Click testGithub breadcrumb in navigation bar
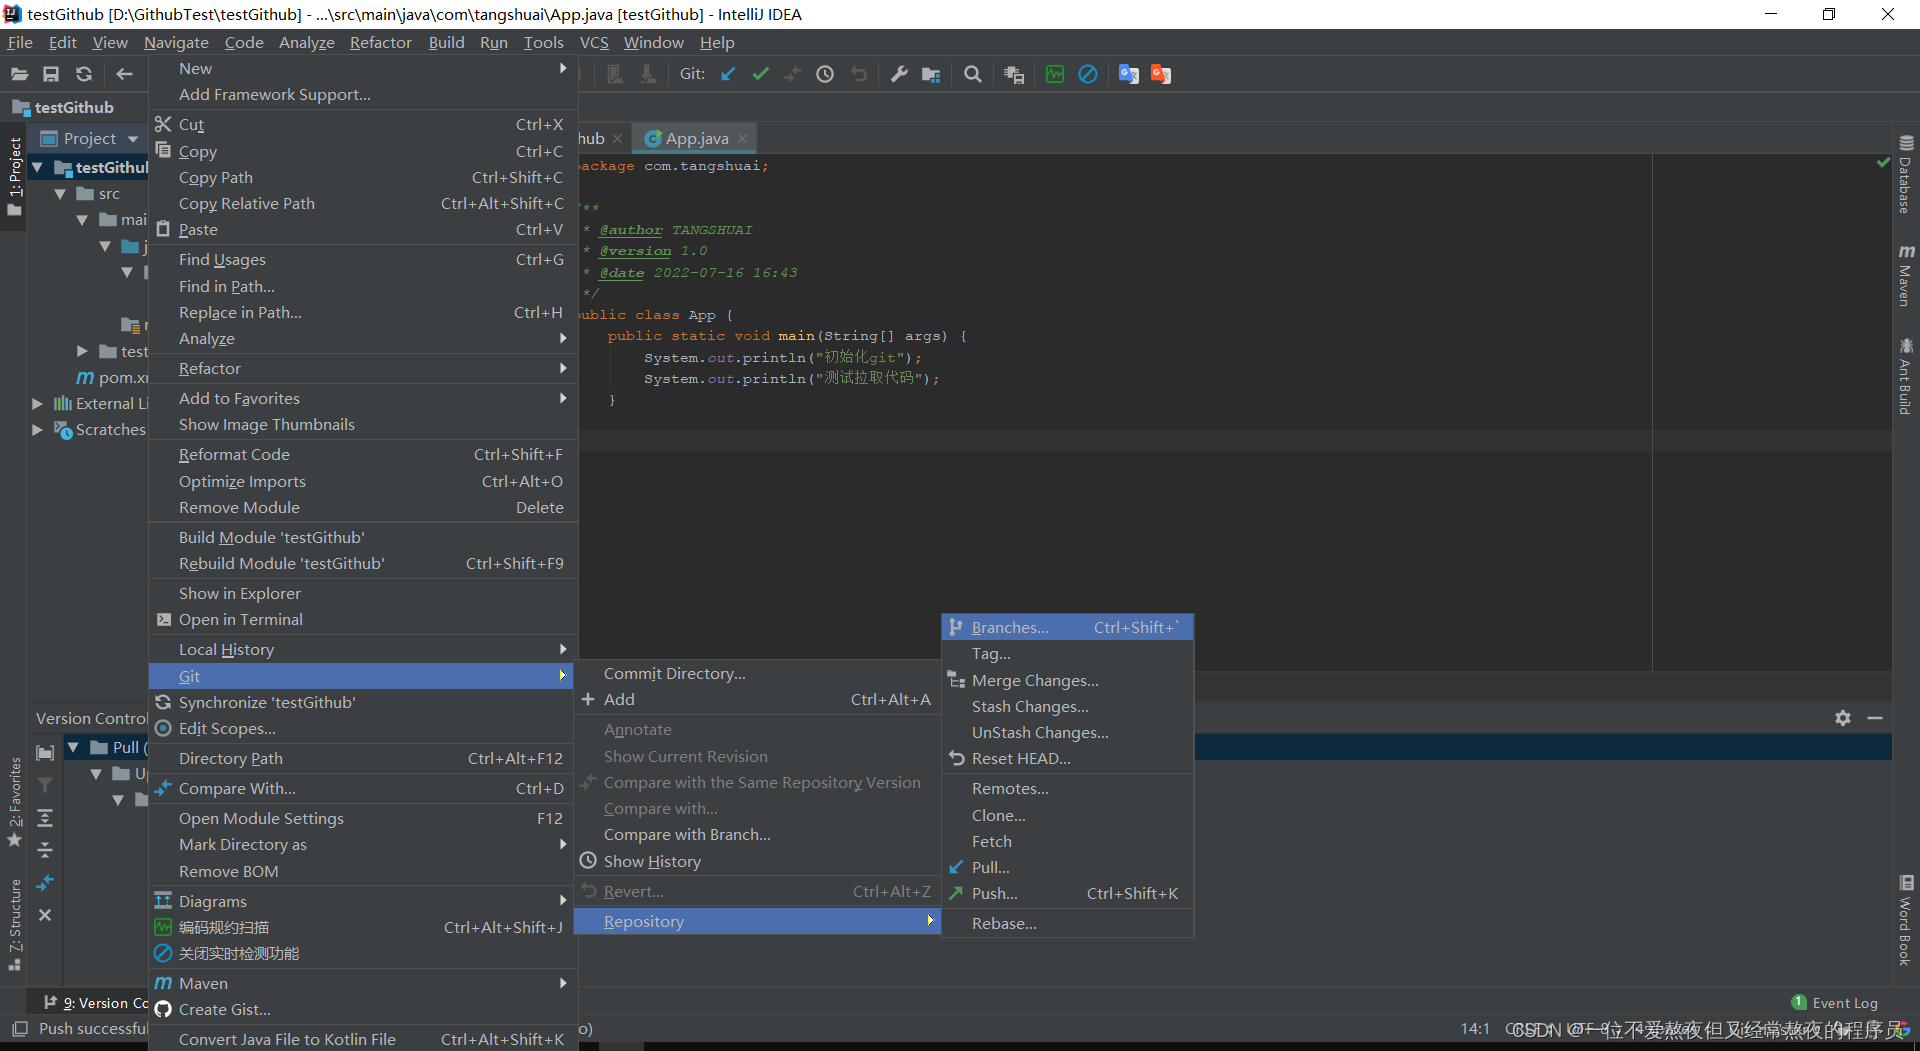The width and height of the screenshot is (1920, 1051). point(62,107)
